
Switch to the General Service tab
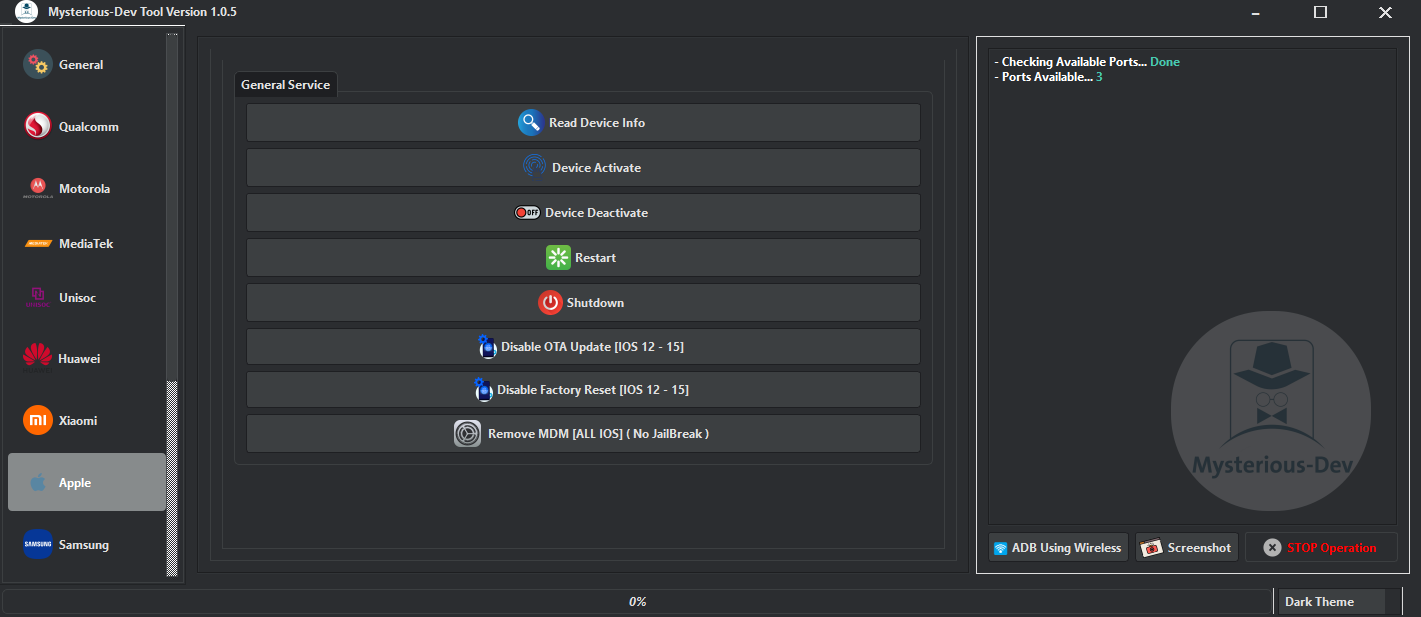coord(285,84)
